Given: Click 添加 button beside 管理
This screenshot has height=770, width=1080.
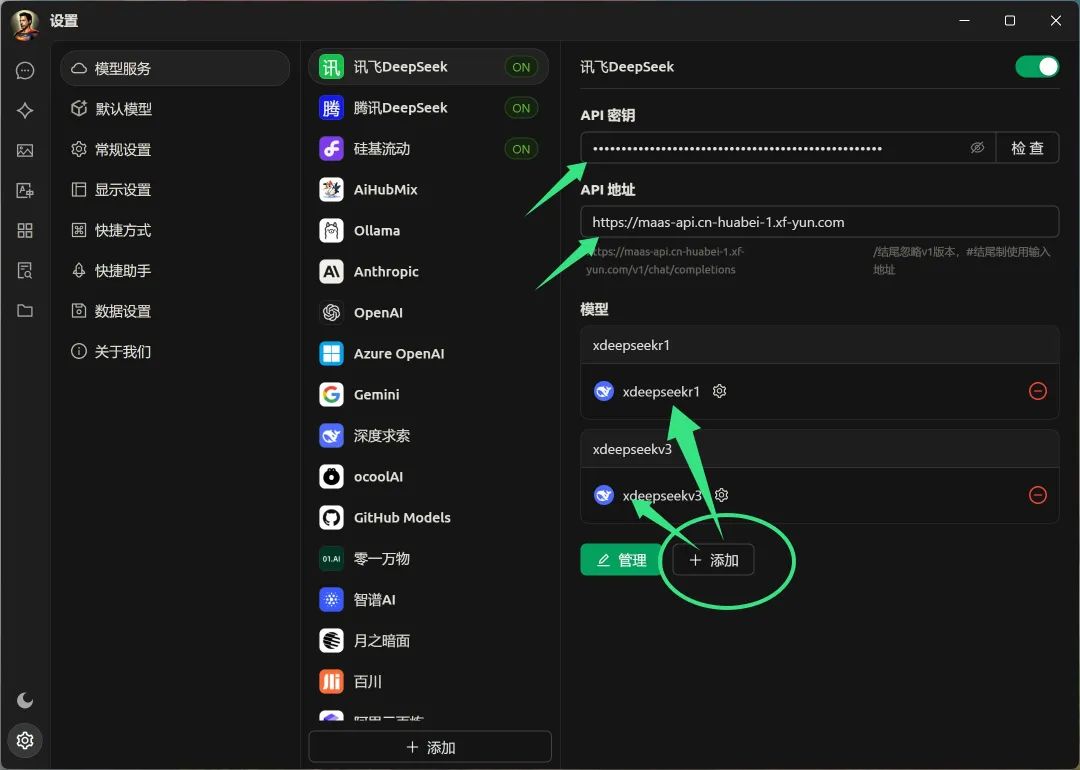Looking at the screenshot, I should tap(714, 560).
